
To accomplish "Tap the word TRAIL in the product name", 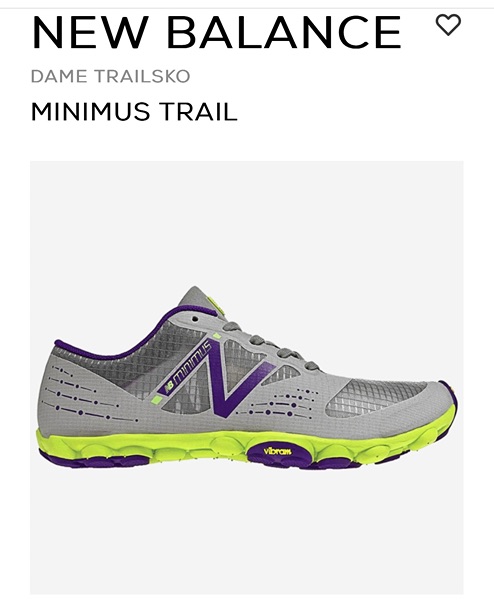I will [x=198, y=112].
